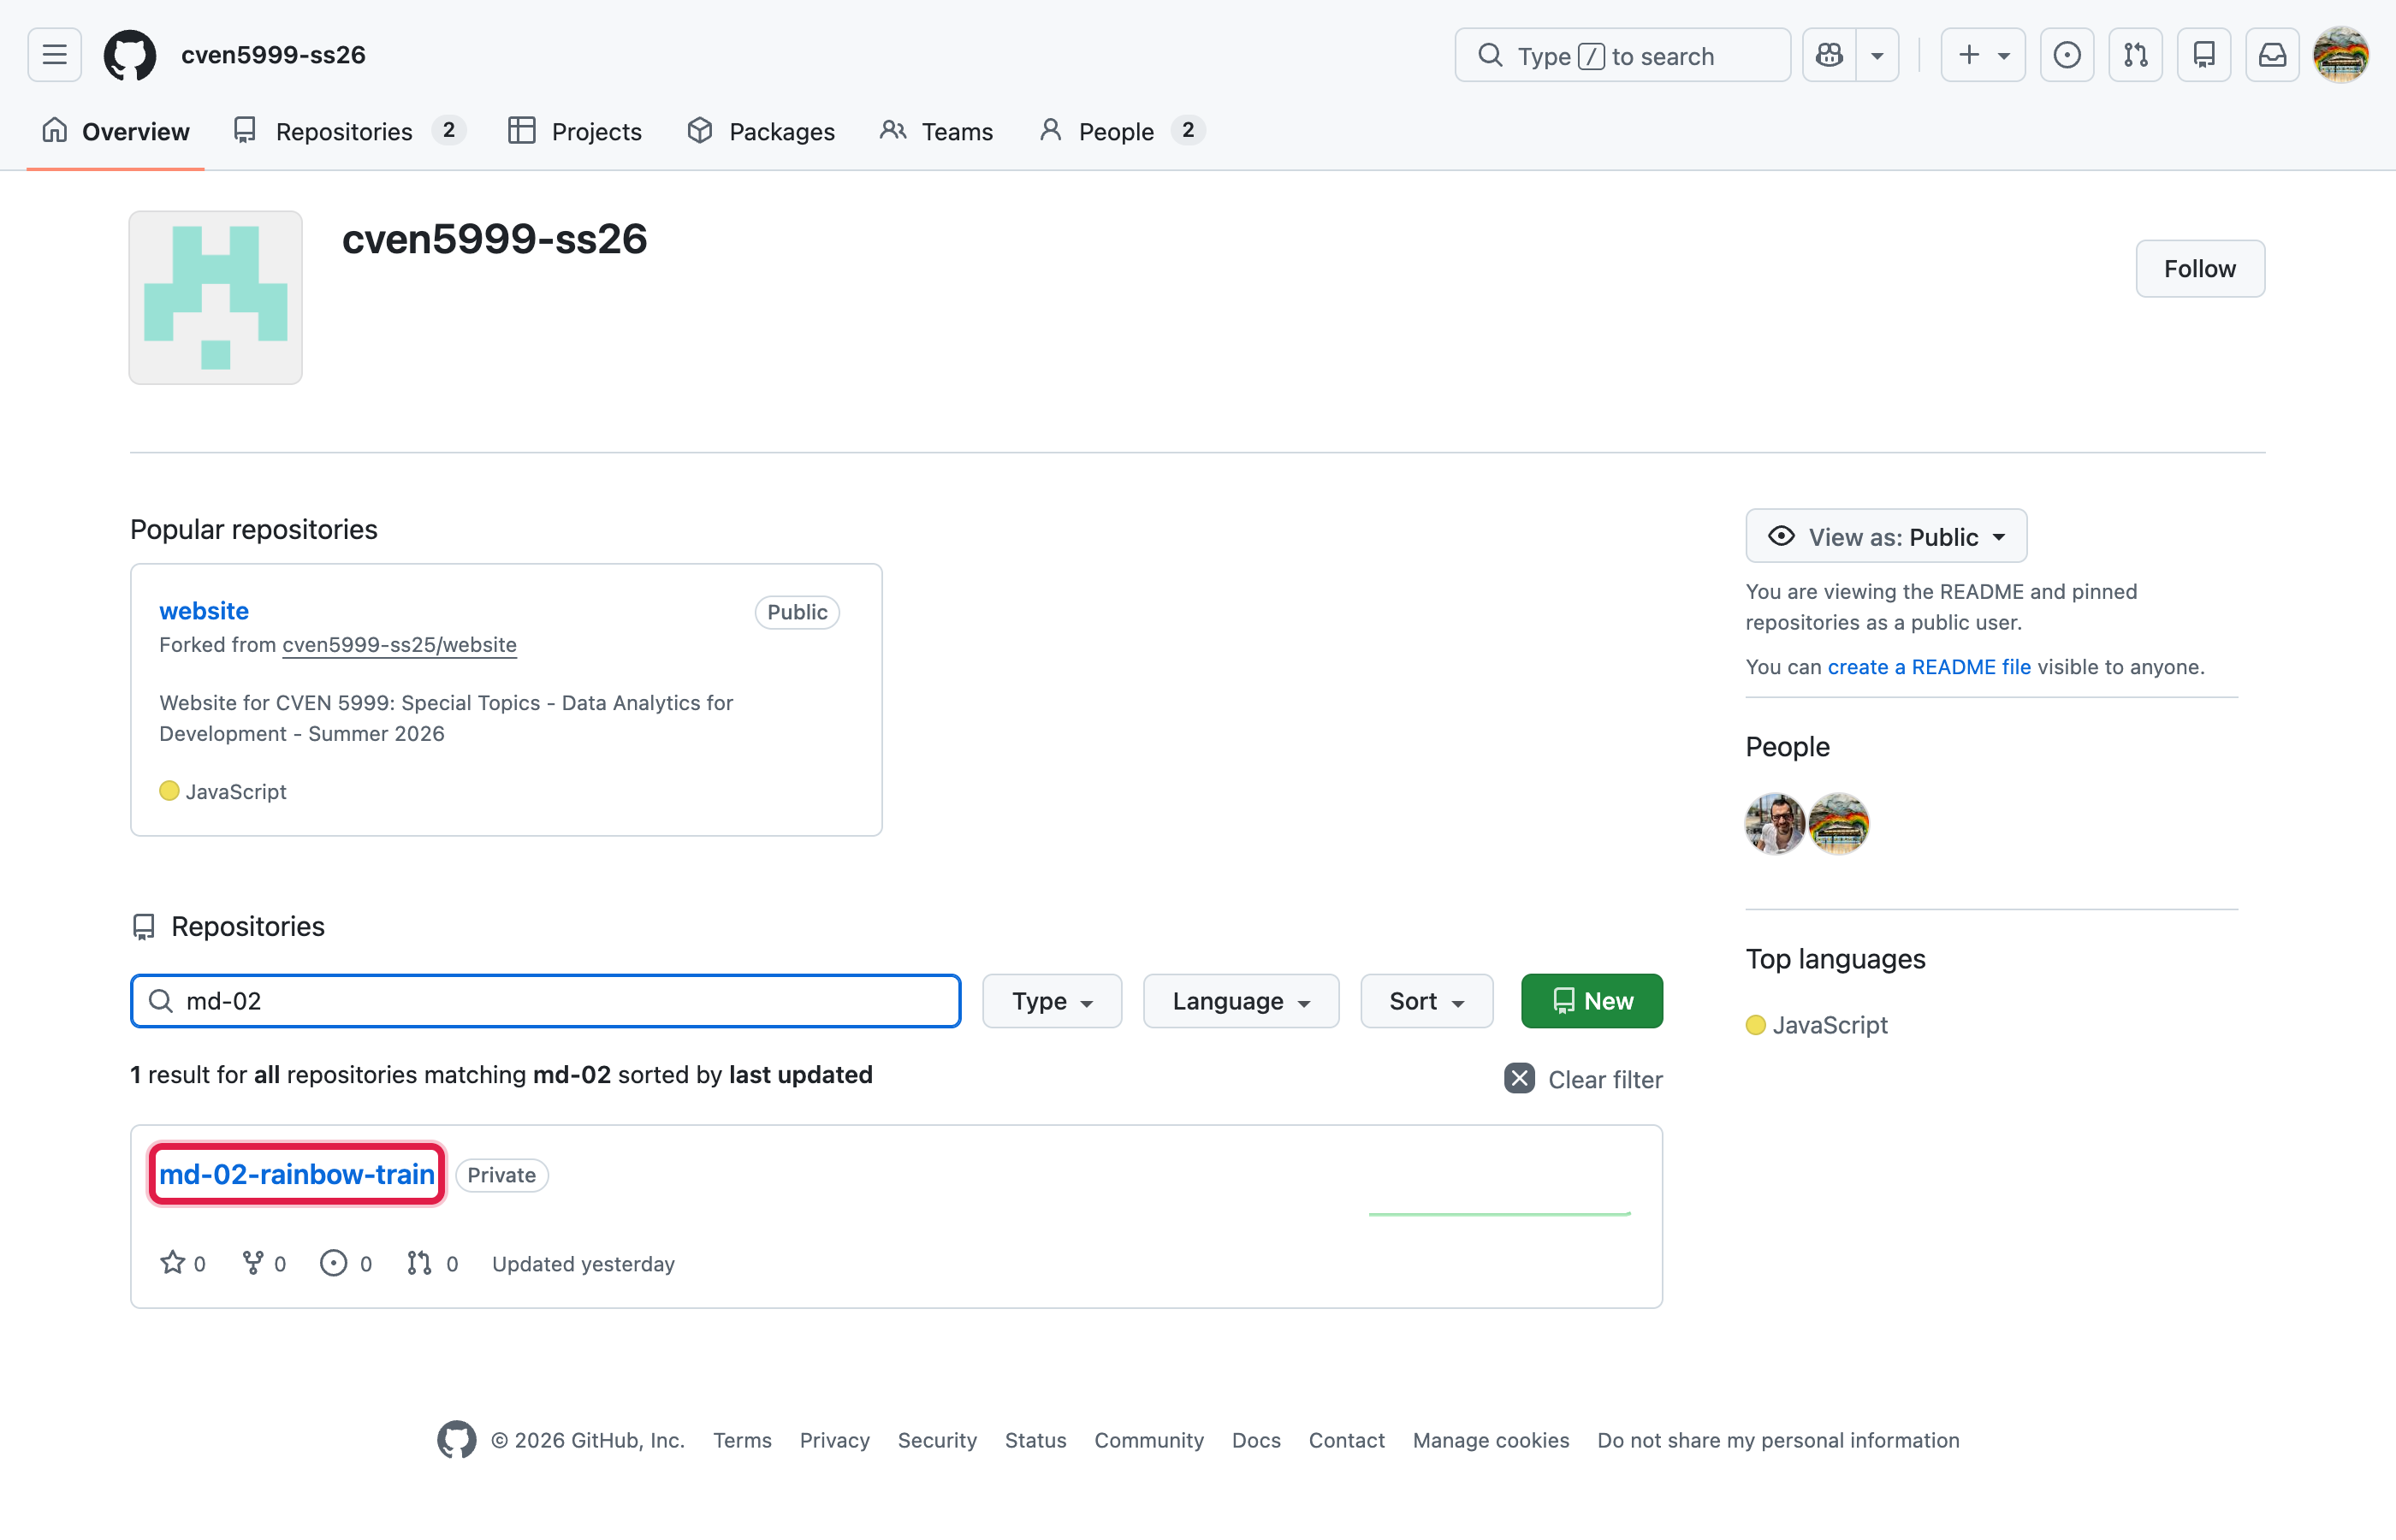The width and height of the screenshot is (2396, 1540).
Task: Expand the View as: Public dropdown
Action: point(1886,536)
